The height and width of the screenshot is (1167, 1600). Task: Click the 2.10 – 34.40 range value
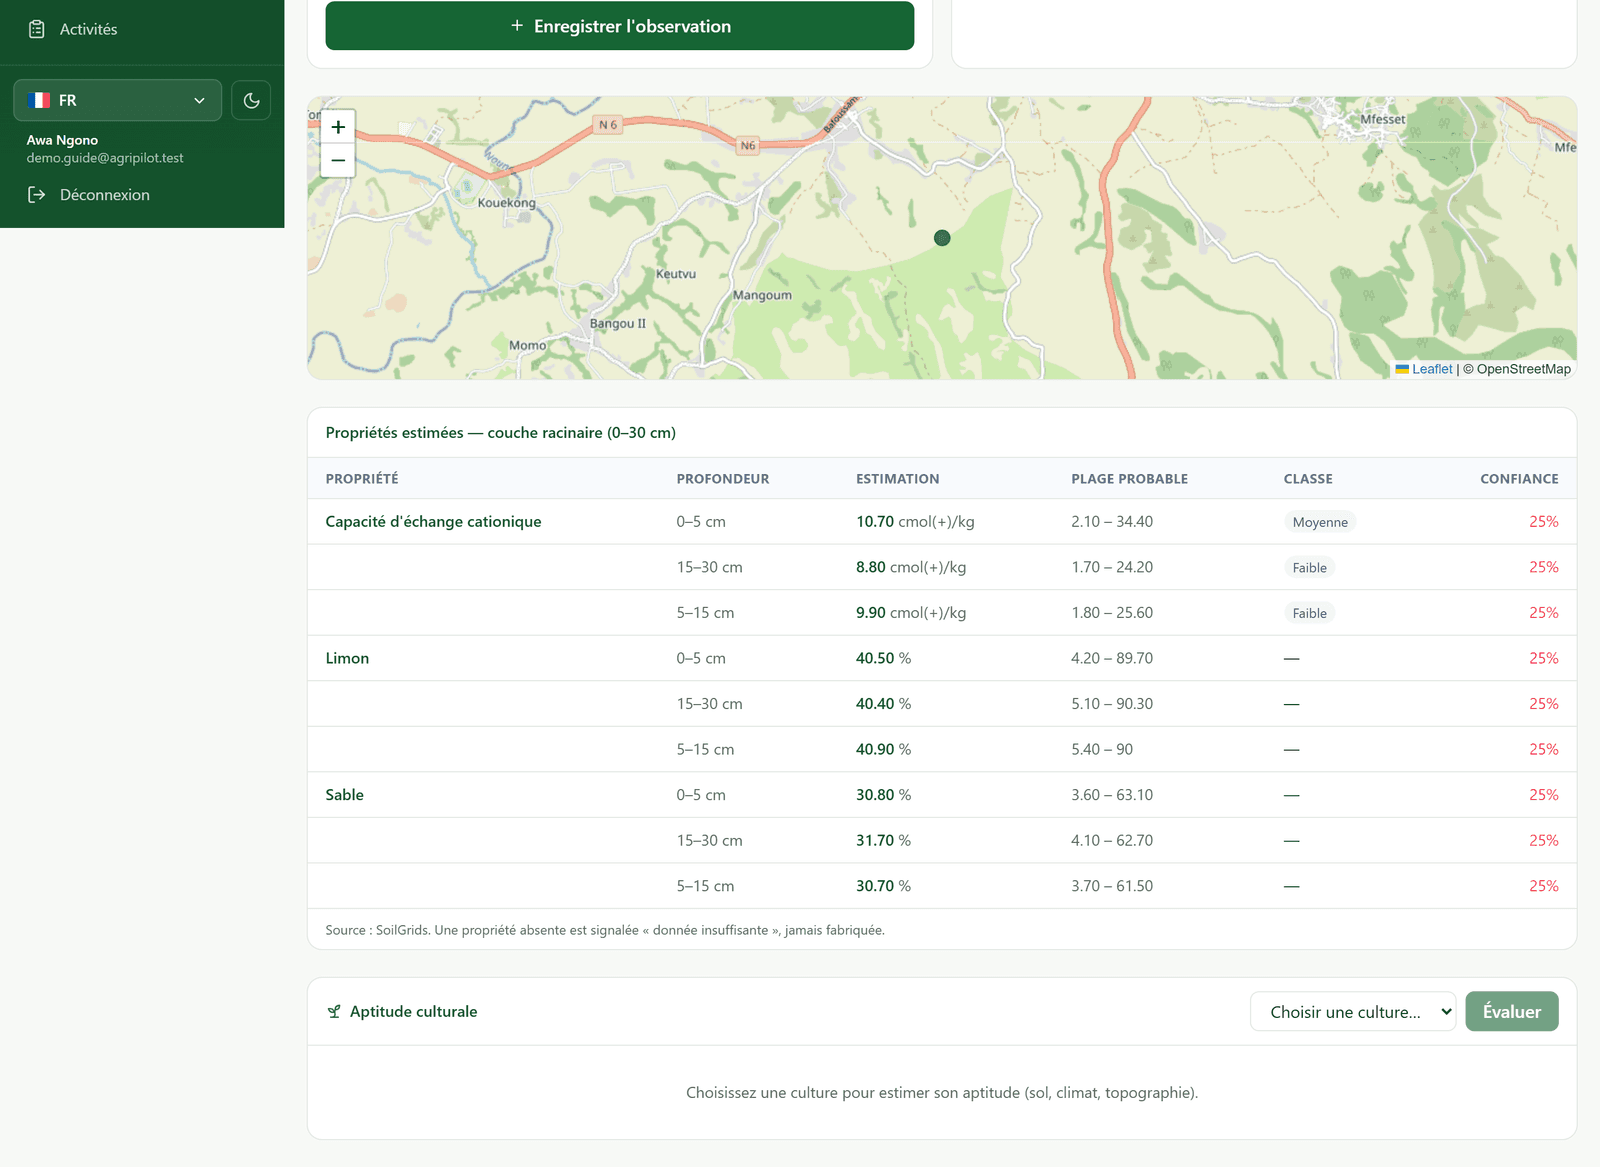pos(1112,522)
